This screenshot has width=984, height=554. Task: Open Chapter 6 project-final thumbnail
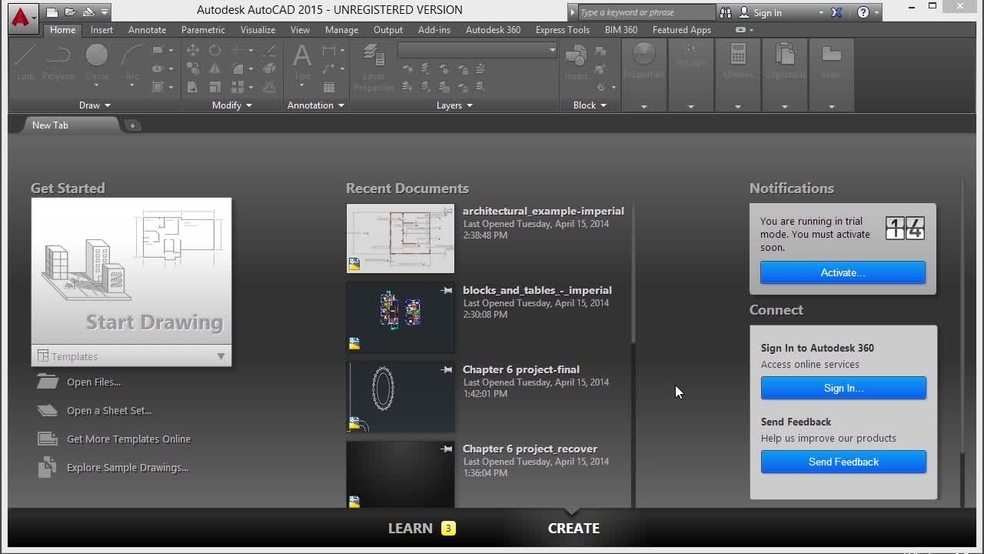point(400,397)
